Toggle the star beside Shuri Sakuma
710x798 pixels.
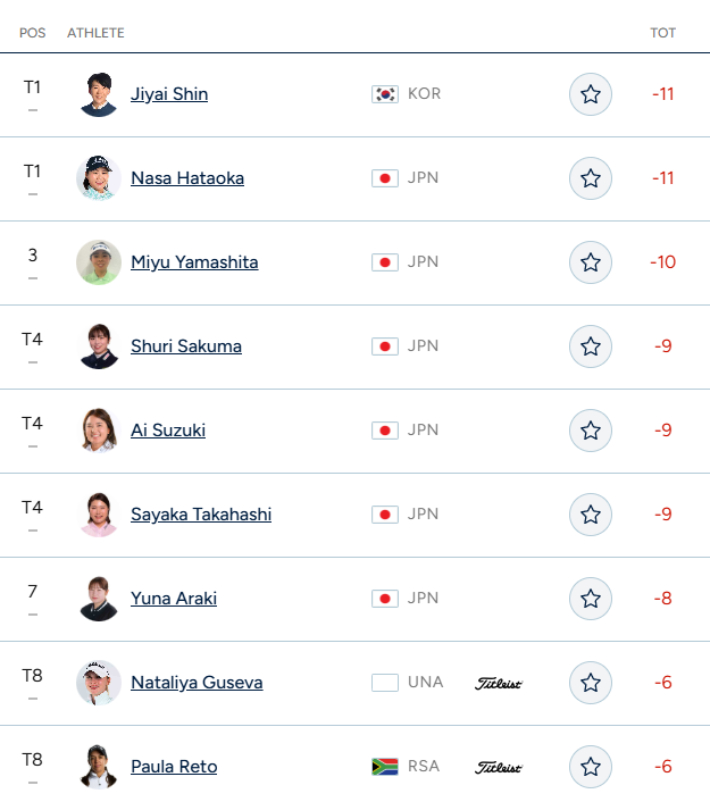click(x=590, y=347)
